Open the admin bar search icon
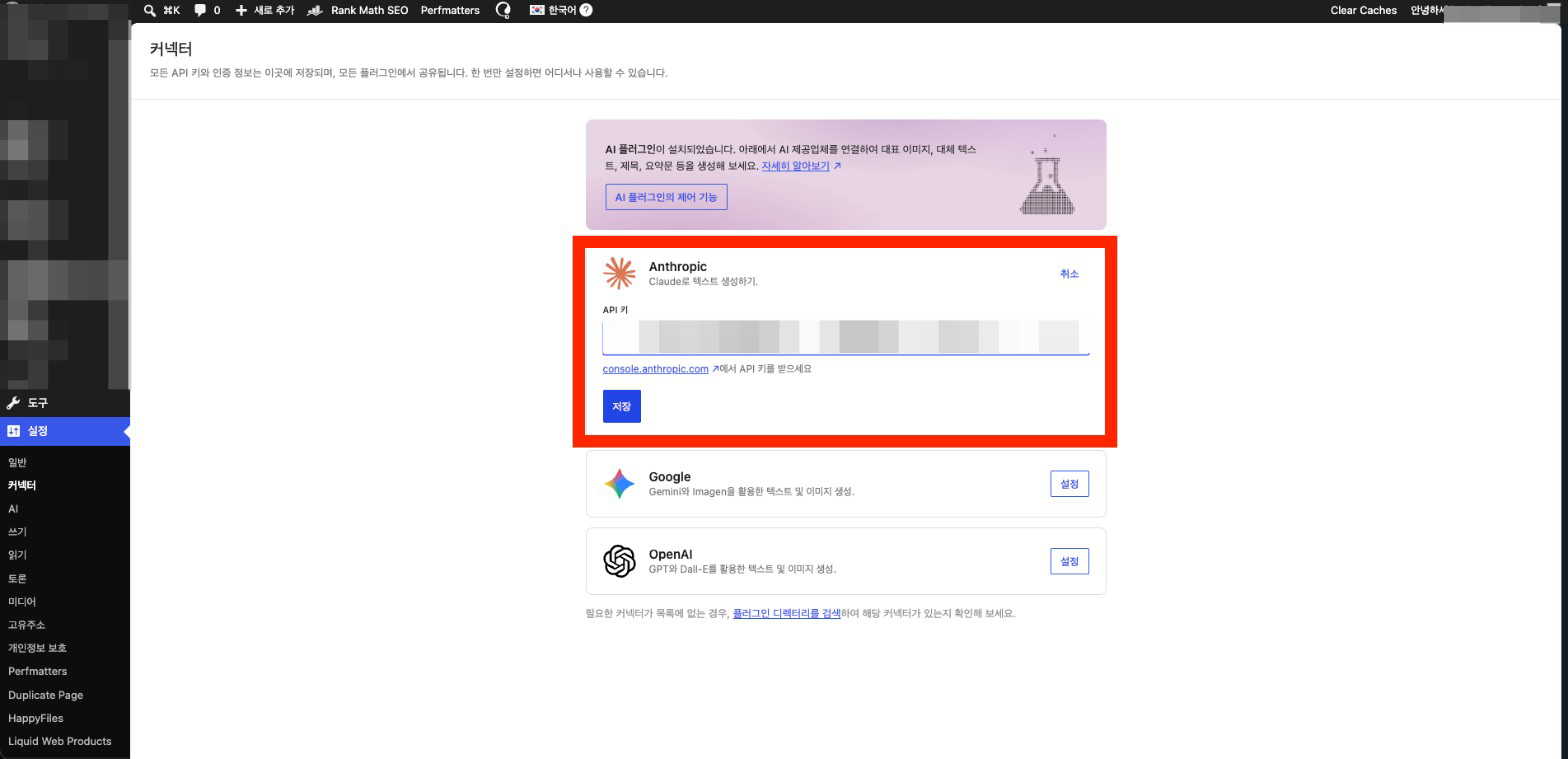The height and width of the screenshot is (759, 1568). coord(150,10)
